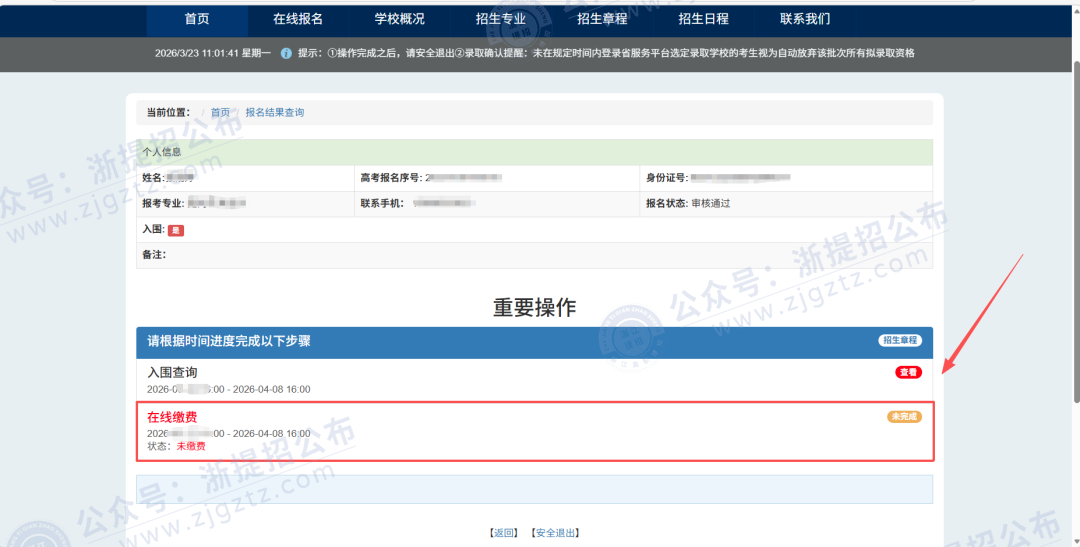Open 在线报名 in the navigation bar
Image resolution: width=1080 pixels, height=547 pixels.
[x=298, y=19]
